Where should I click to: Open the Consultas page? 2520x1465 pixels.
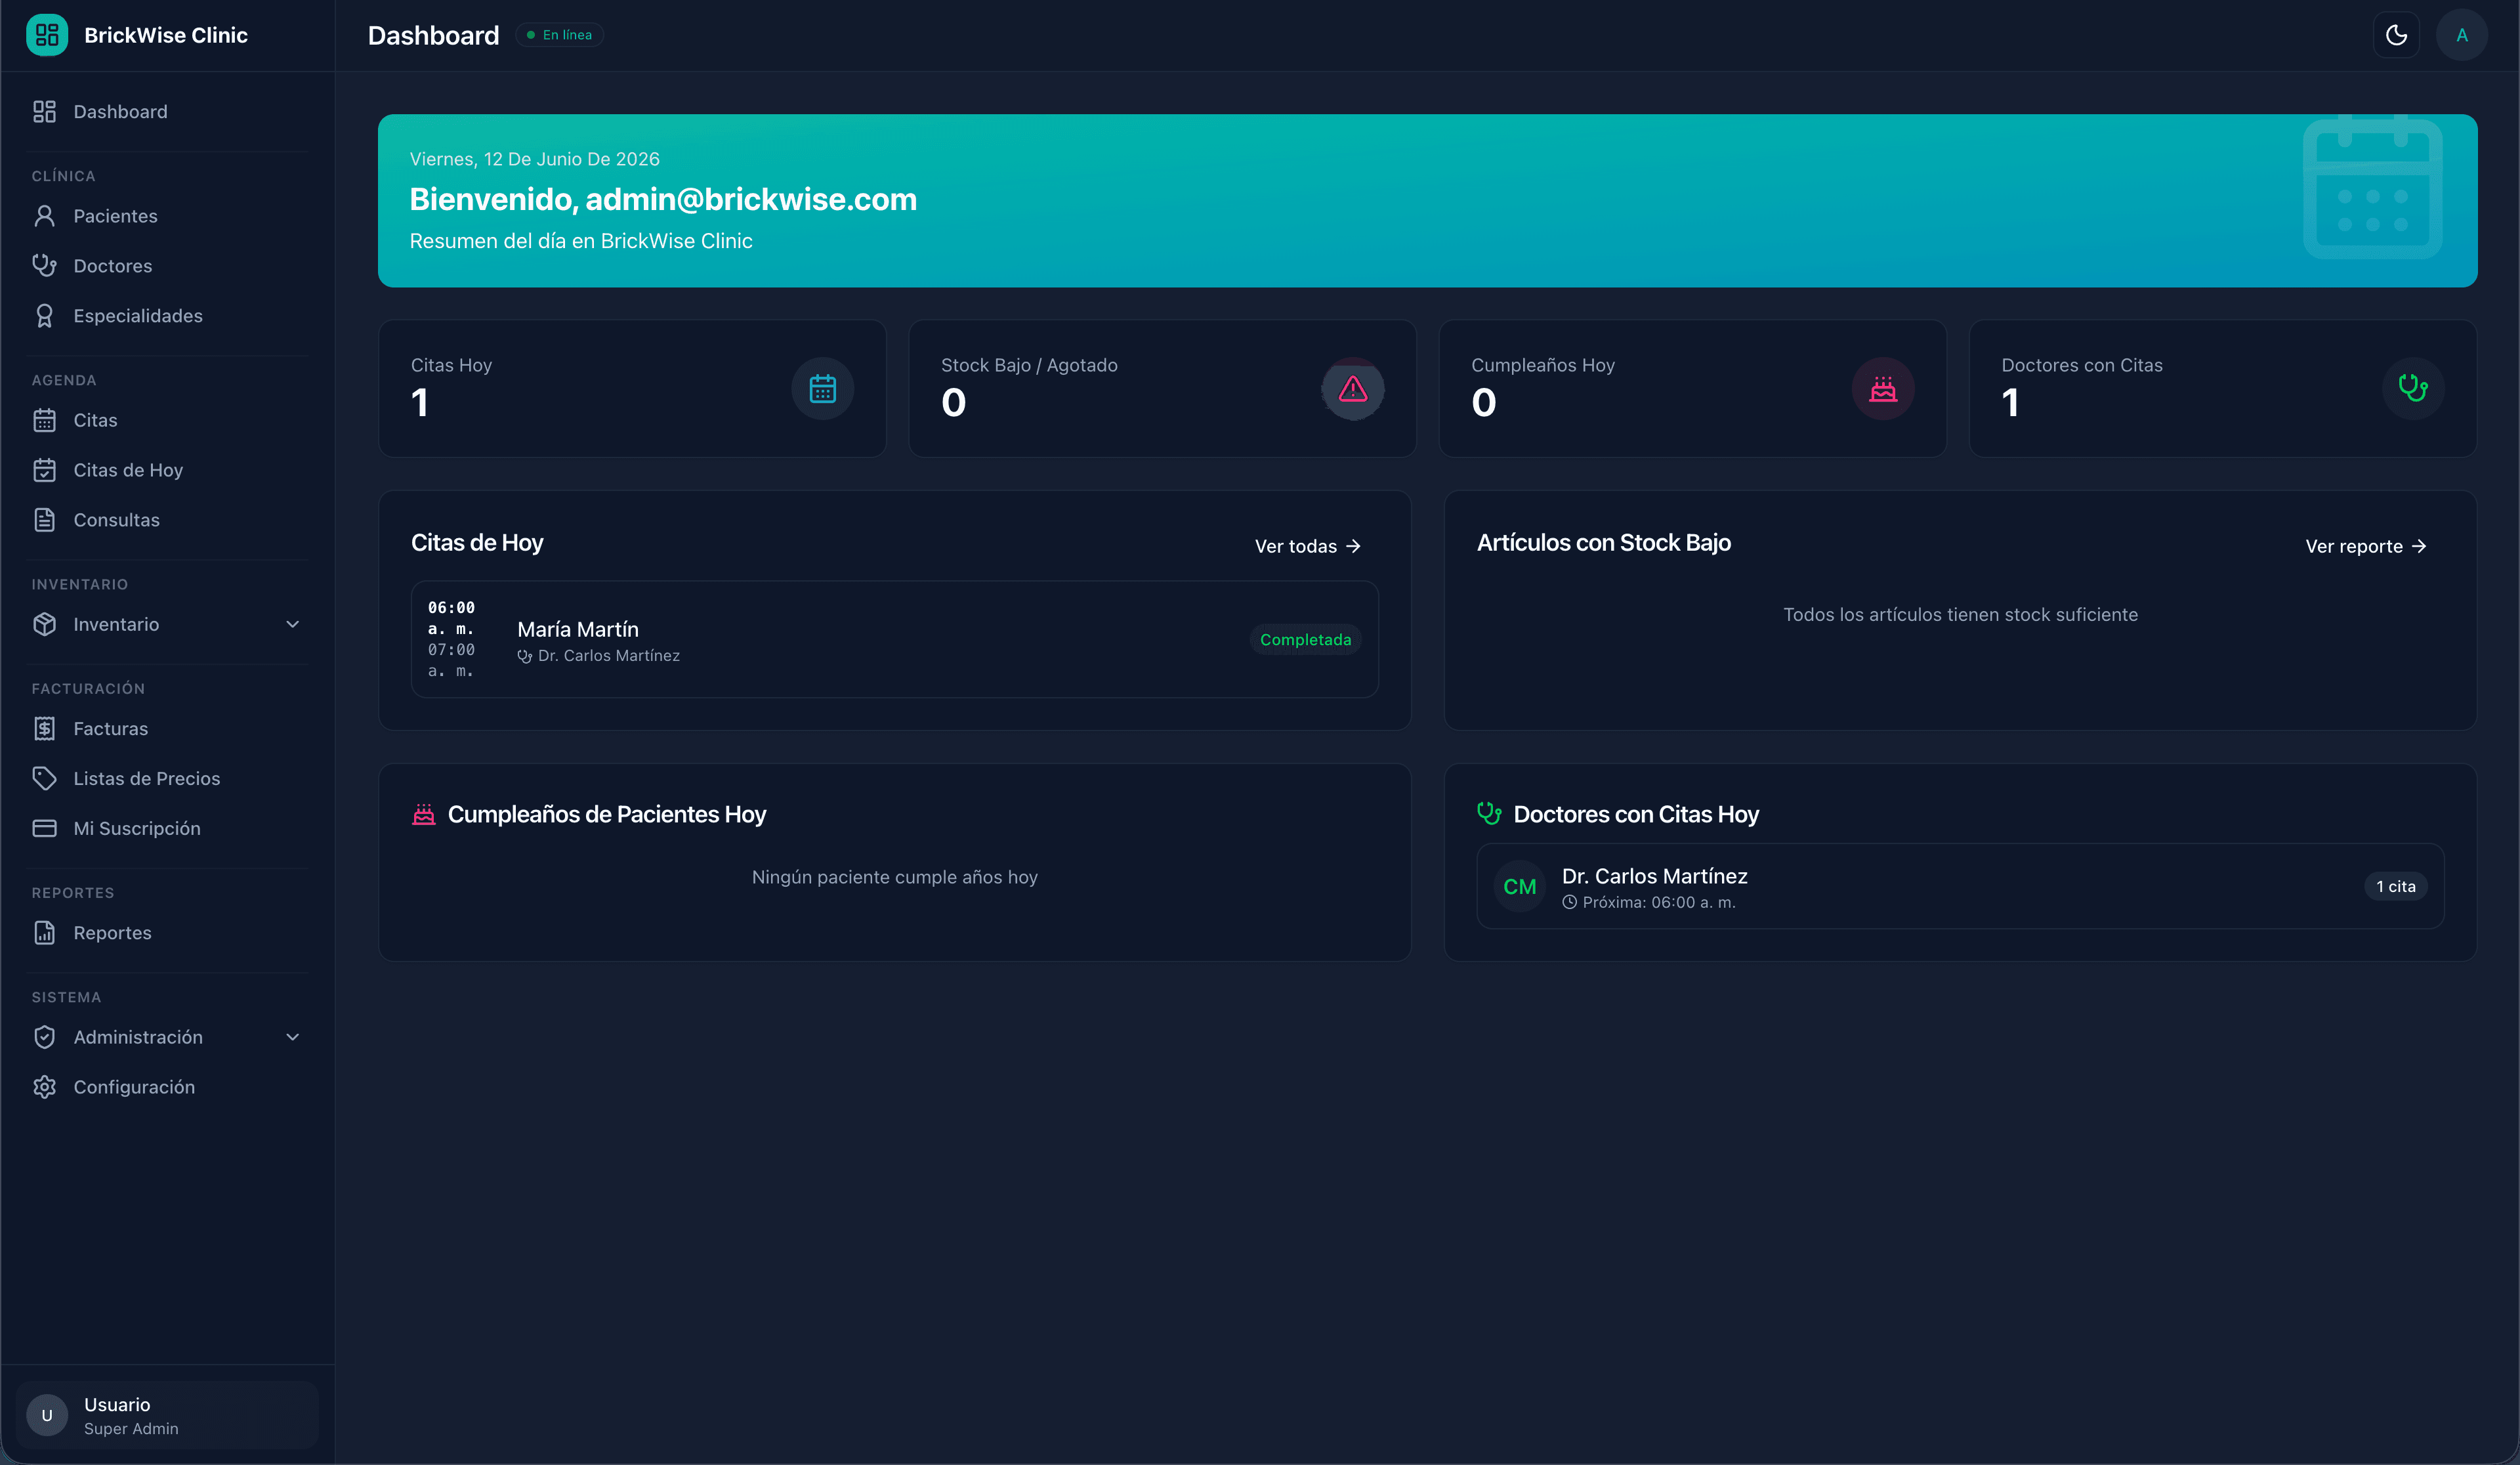pos(167,520)
